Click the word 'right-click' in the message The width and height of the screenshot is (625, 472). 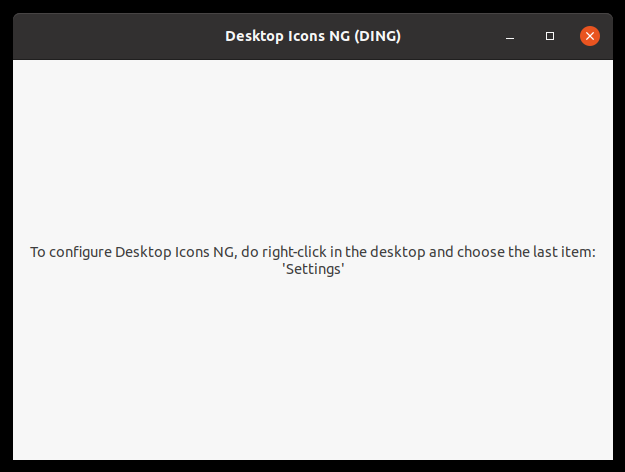point(302,252)
